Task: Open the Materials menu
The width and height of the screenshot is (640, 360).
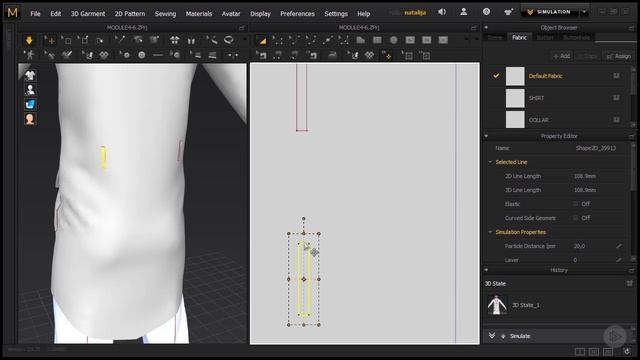Action: 199,13
